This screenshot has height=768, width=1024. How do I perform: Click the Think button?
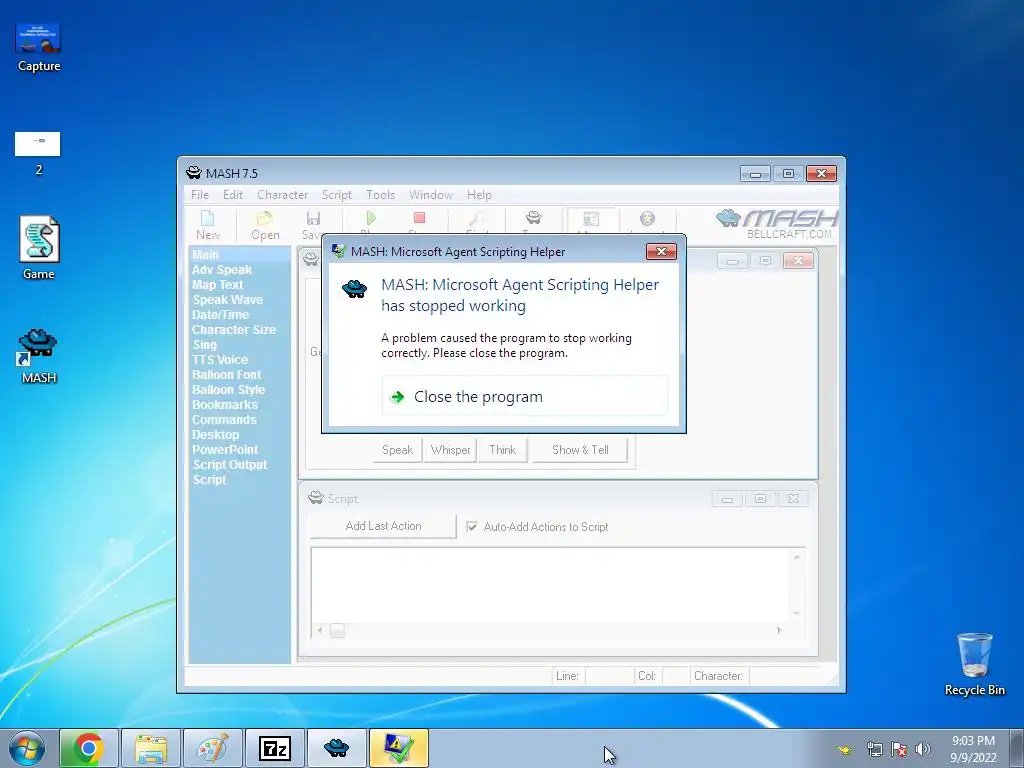click(x=502, y=450)
